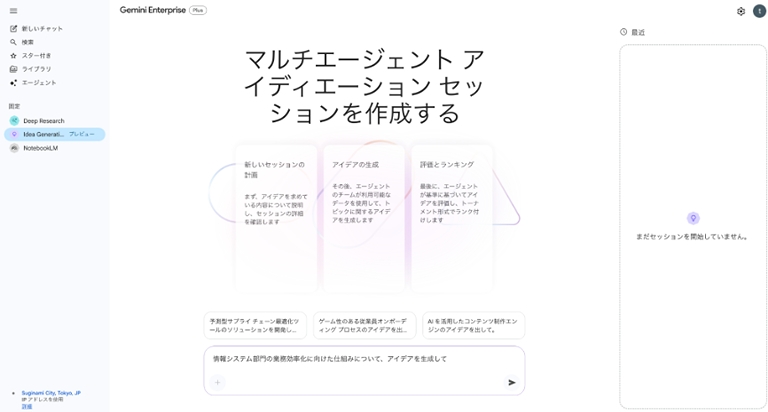768x412 pixels.
Task: Click the プレビュー label on Idea Generation
Action: pos(81,134)
